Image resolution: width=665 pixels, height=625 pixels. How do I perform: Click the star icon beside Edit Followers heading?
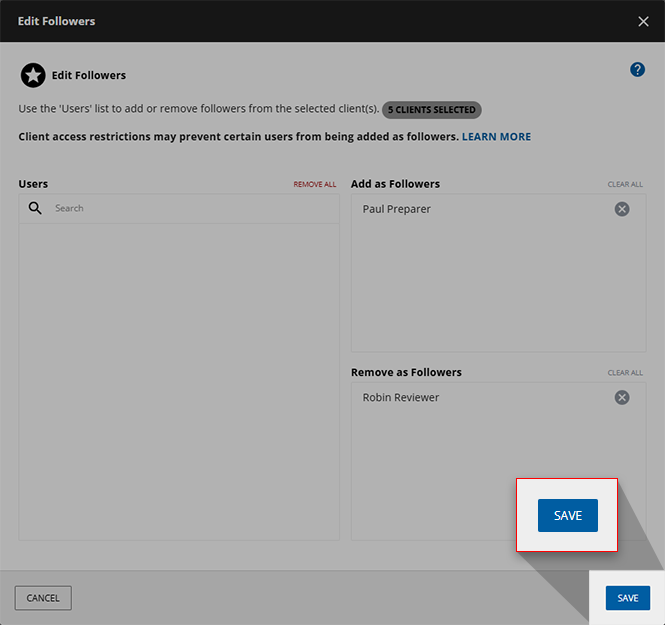33,75
